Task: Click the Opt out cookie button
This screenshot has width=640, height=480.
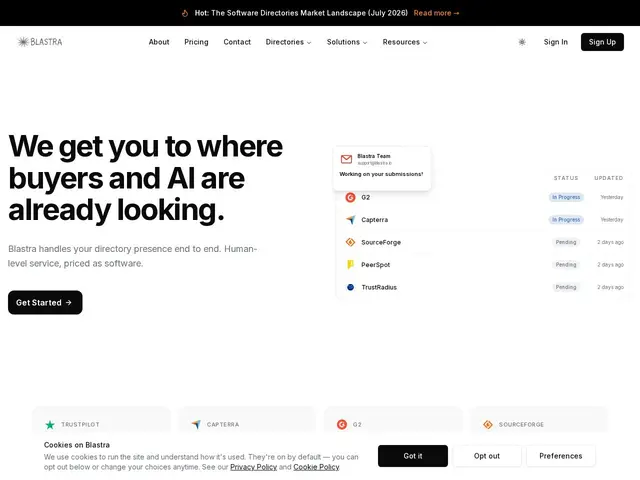Action: tap(487, 456)
